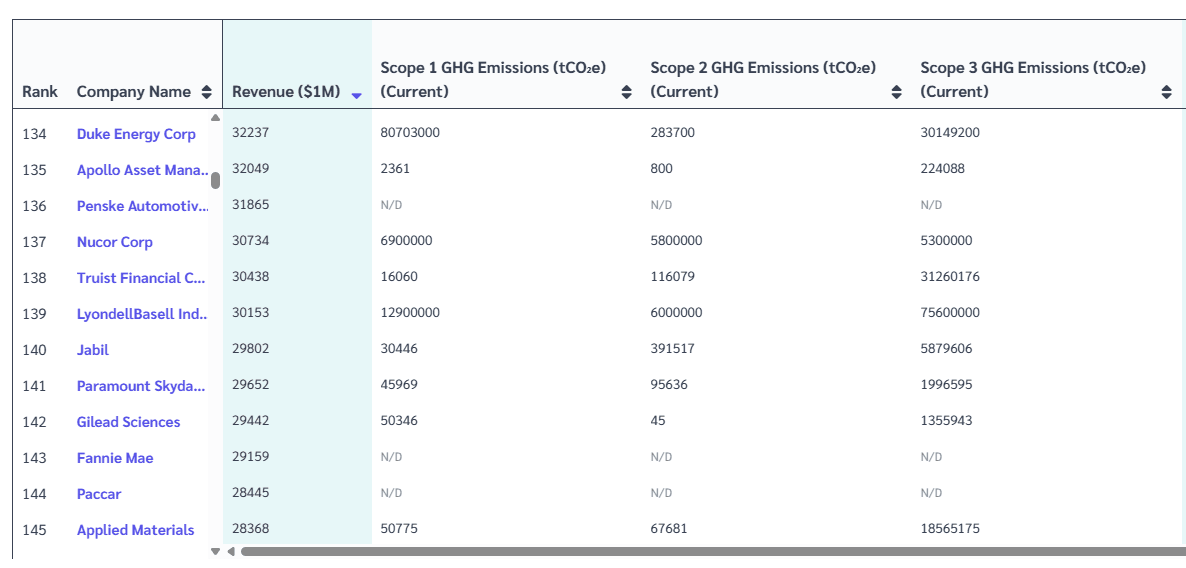Select Gilead Scope 1 value 50346
This screenshot has width=1186, height=568.
399,421
